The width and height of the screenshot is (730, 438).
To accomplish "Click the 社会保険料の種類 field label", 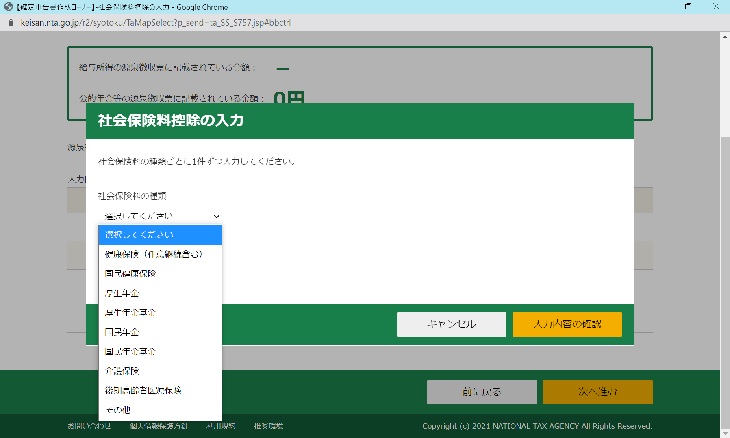I will 132,196.
